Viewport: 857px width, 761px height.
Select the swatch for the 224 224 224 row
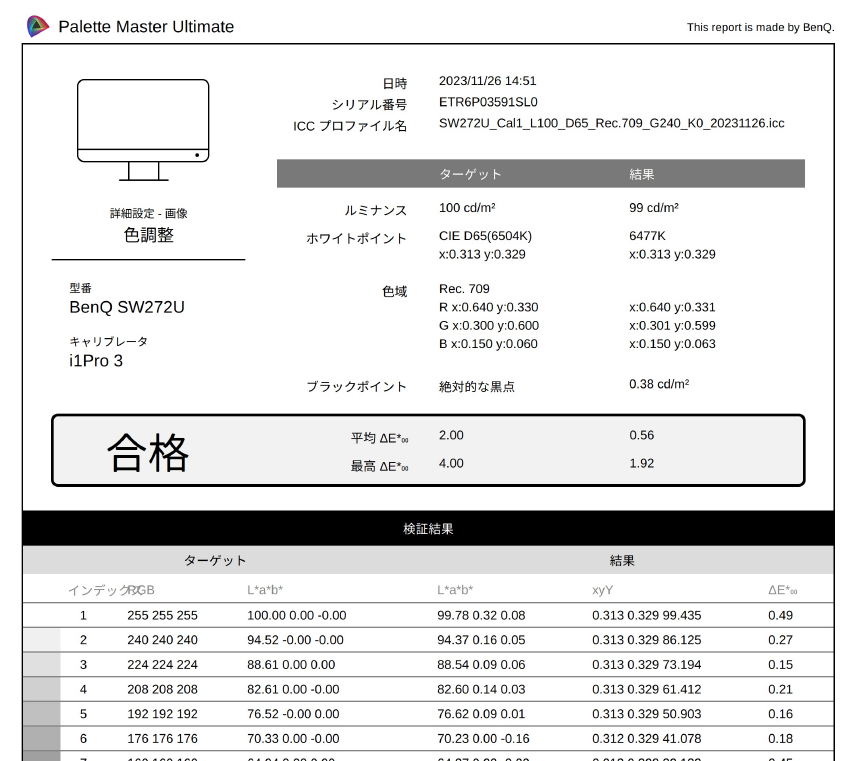(x=42, y=665)
